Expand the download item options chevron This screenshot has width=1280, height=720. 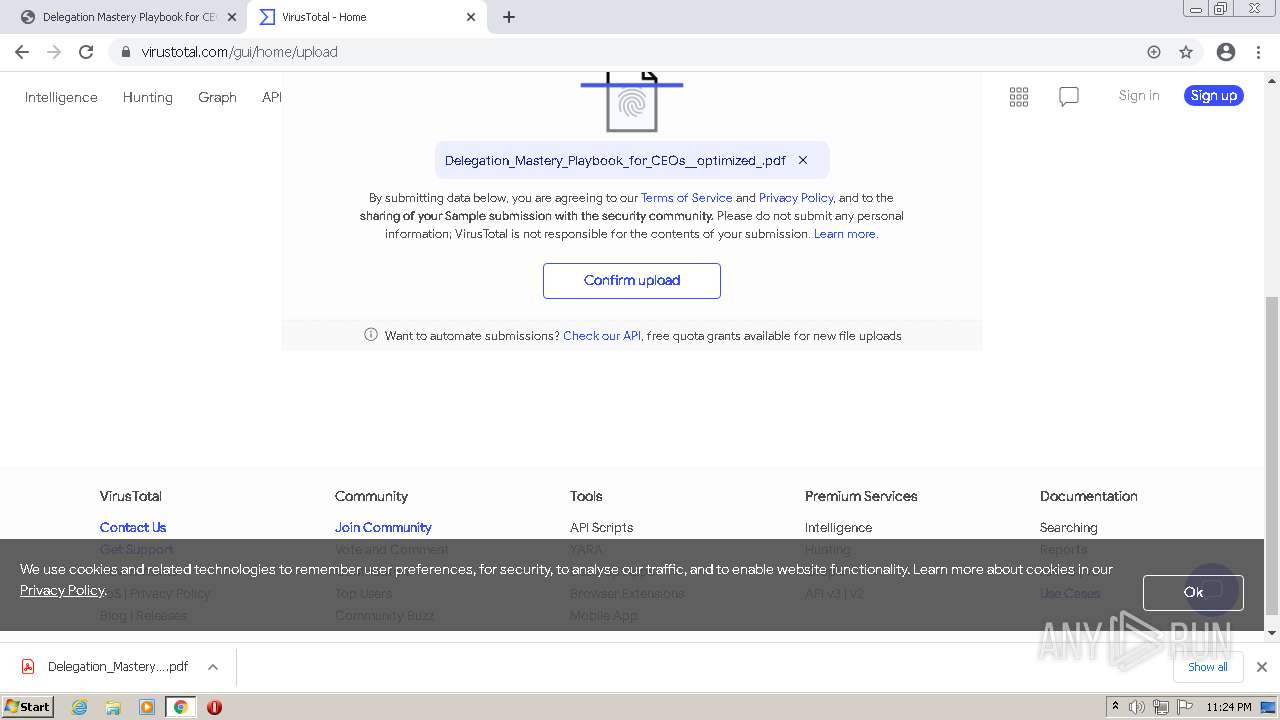click(213, 667)
